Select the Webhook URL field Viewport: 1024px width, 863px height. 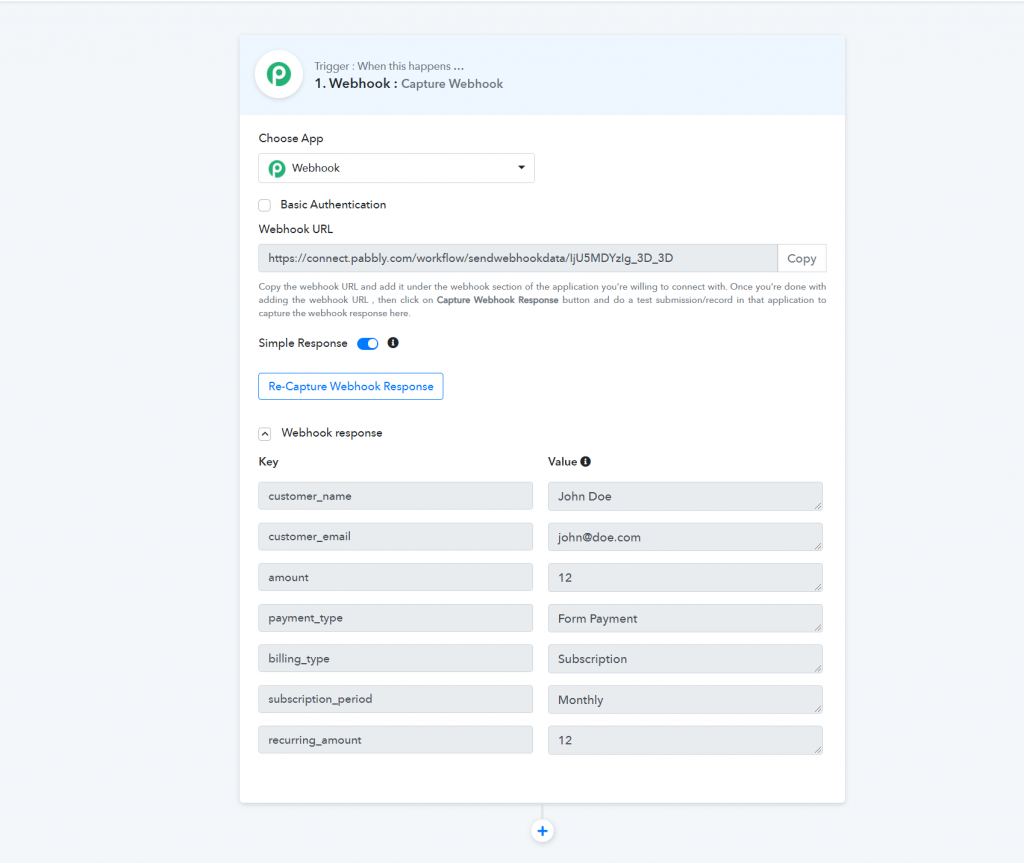point(518,258)
